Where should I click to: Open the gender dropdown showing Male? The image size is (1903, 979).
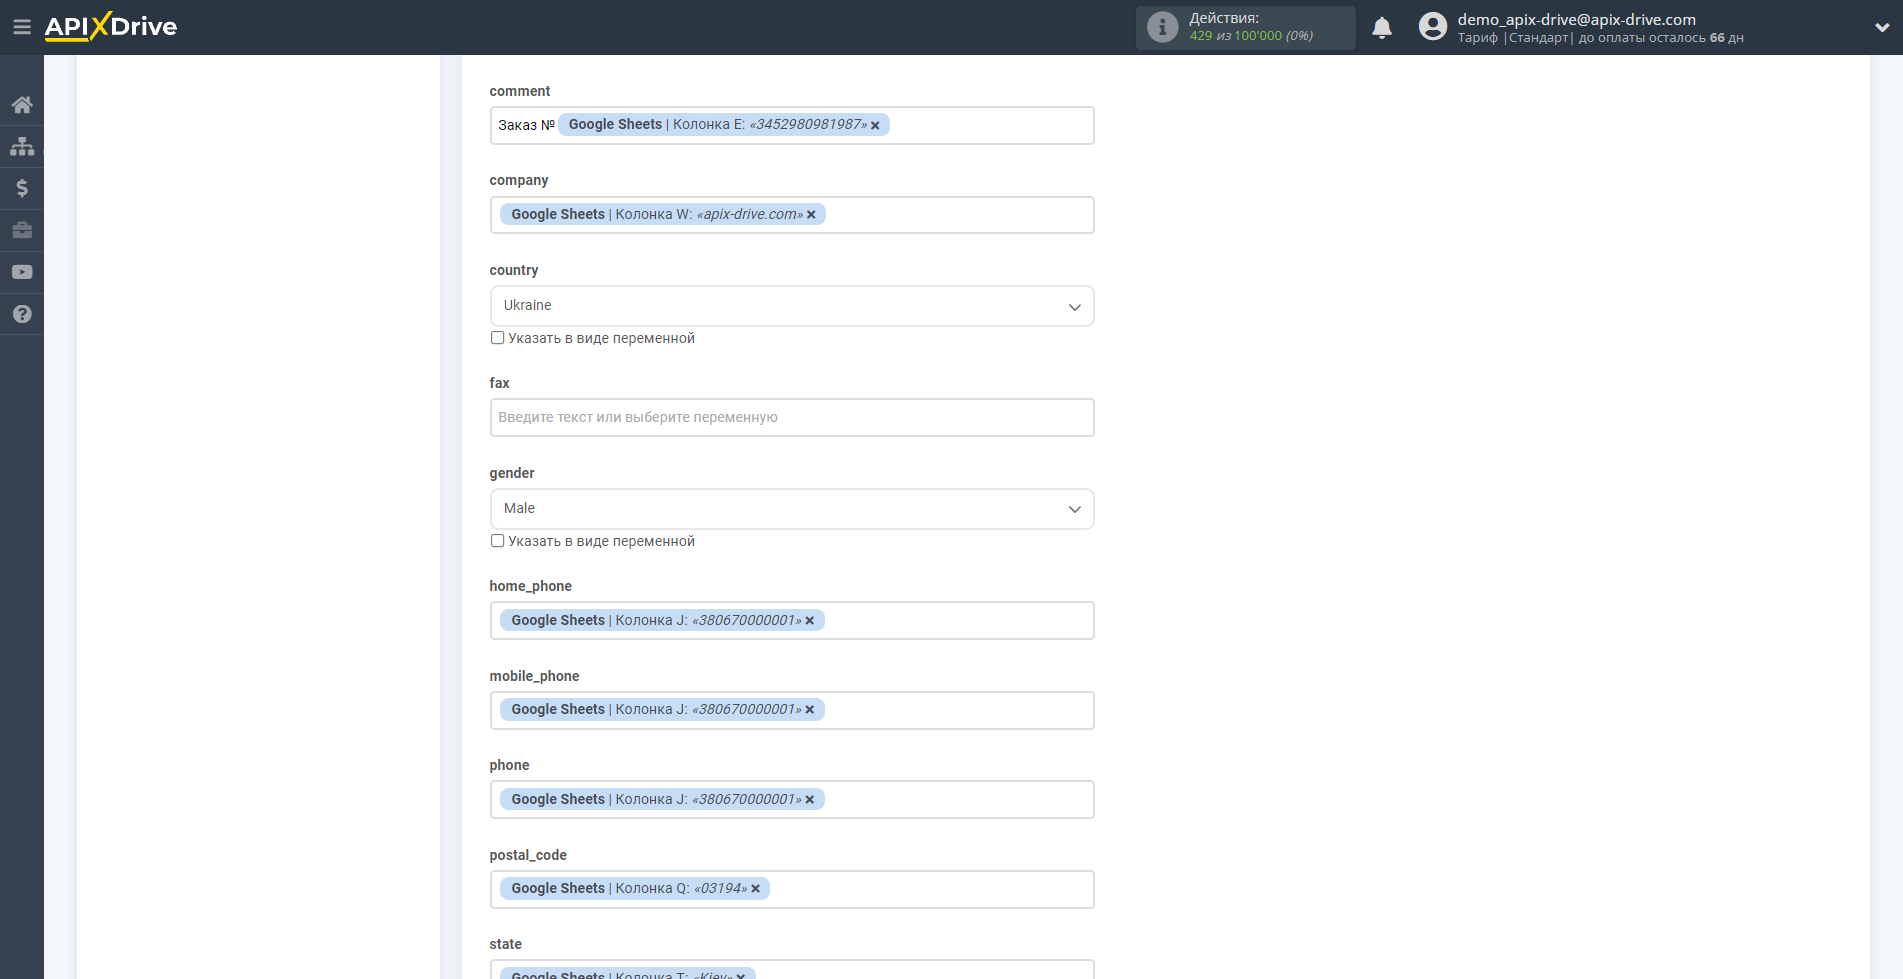click(x=792, y=509)
